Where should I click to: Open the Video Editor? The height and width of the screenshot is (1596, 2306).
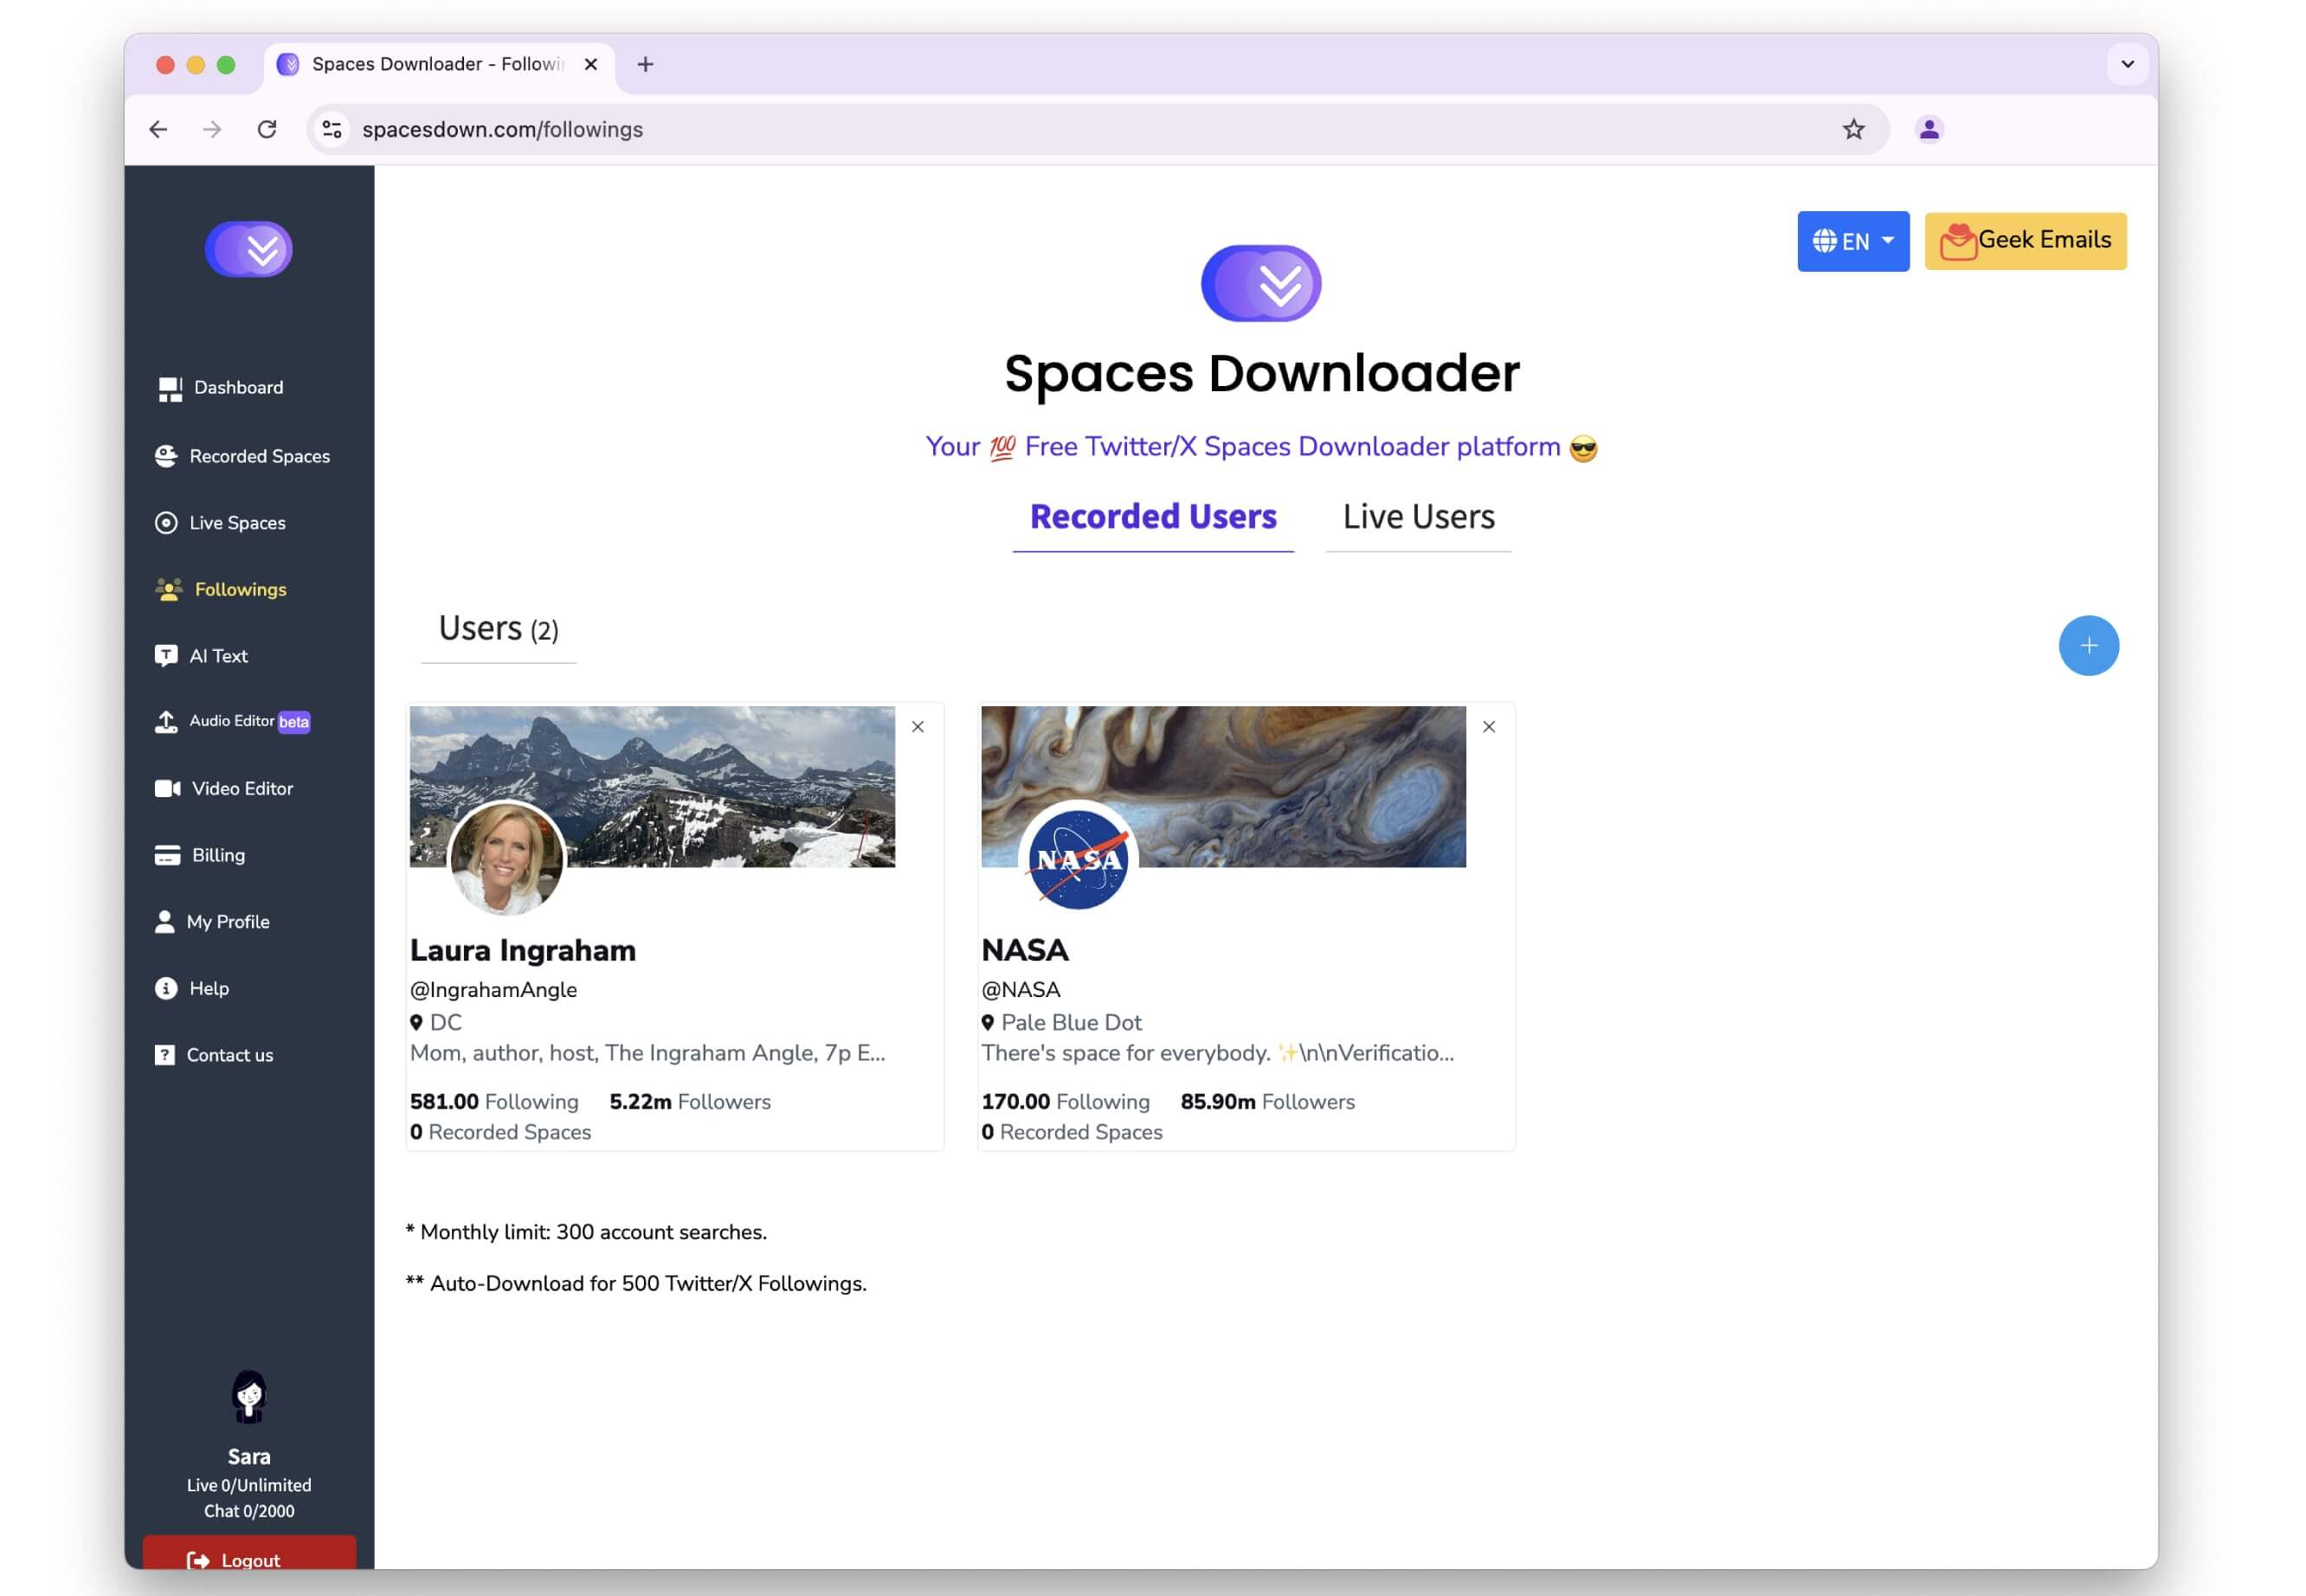[242, 788]
